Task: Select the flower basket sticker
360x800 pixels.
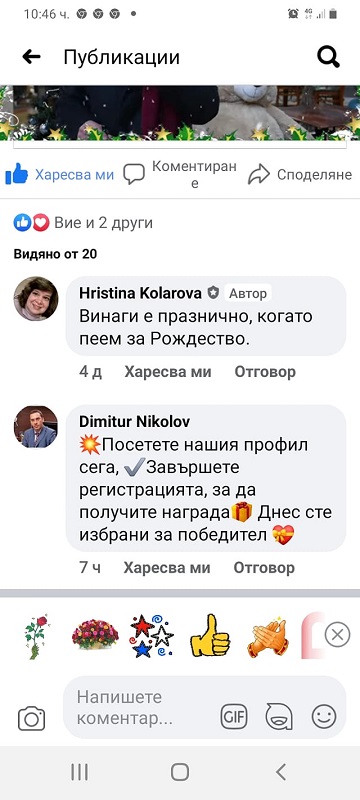Action: 95,635
